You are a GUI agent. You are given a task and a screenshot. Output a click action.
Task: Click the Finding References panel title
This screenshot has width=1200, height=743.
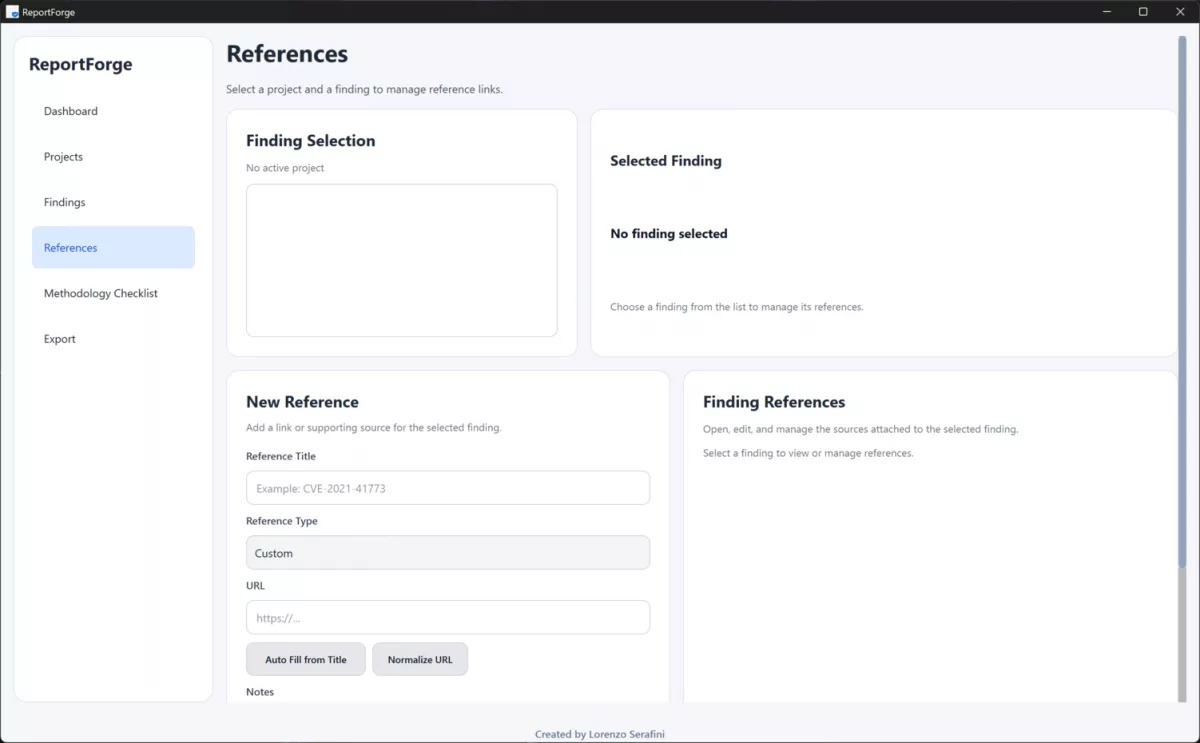click(773, 401)
